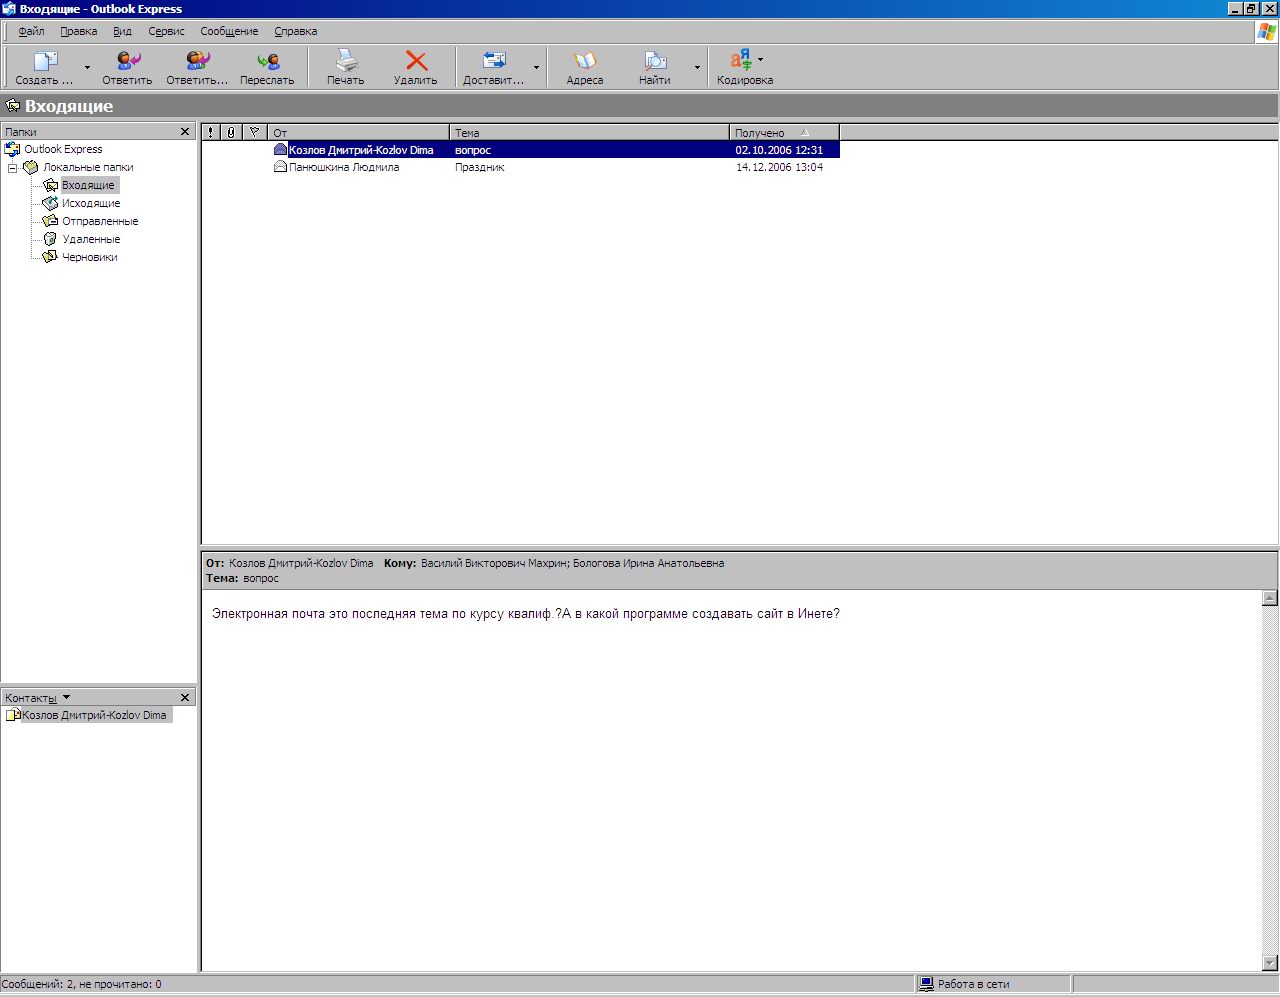Click the date 14.12.2006 13:04
Image resolution: width=1280 pixels, height=997 pixels.
click(779, 168)
